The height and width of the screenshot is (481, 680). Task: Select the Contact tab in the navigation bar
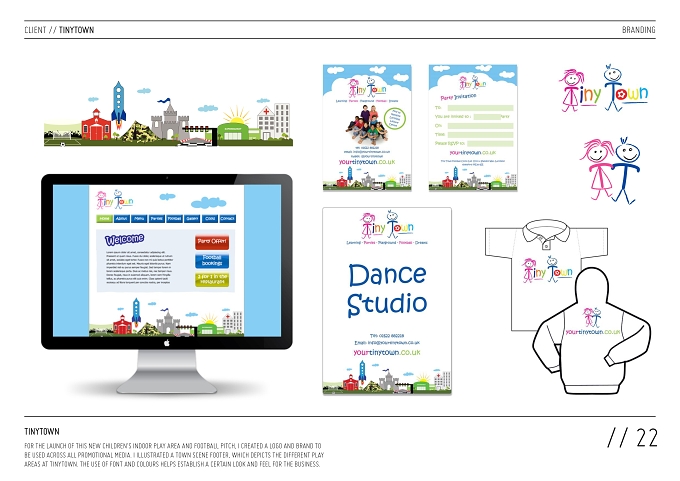[227, 219]
